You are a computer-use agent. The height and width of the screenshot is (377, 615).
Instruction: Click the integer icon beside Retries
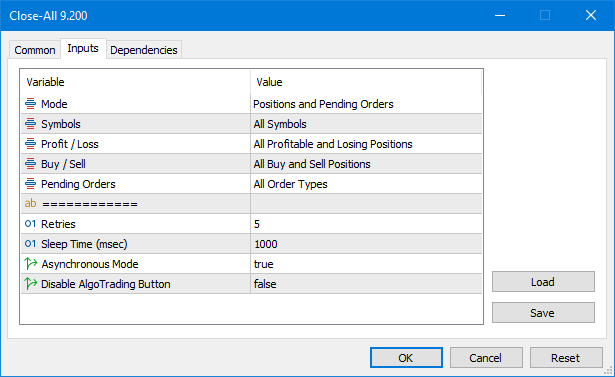coord(30,224)
